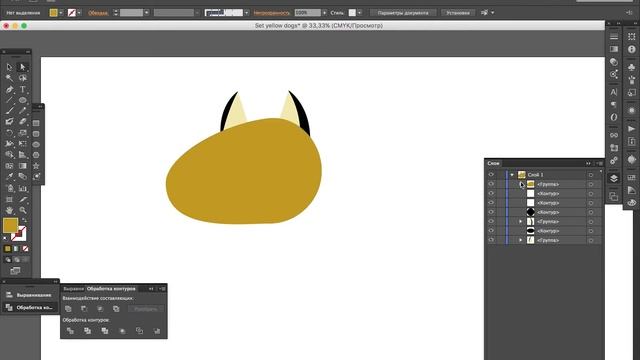Image resolution: width=640 pixels, height=360 pixels.
Task: Apply Exclude shape mode in Pathfinder
Action: 116,309
